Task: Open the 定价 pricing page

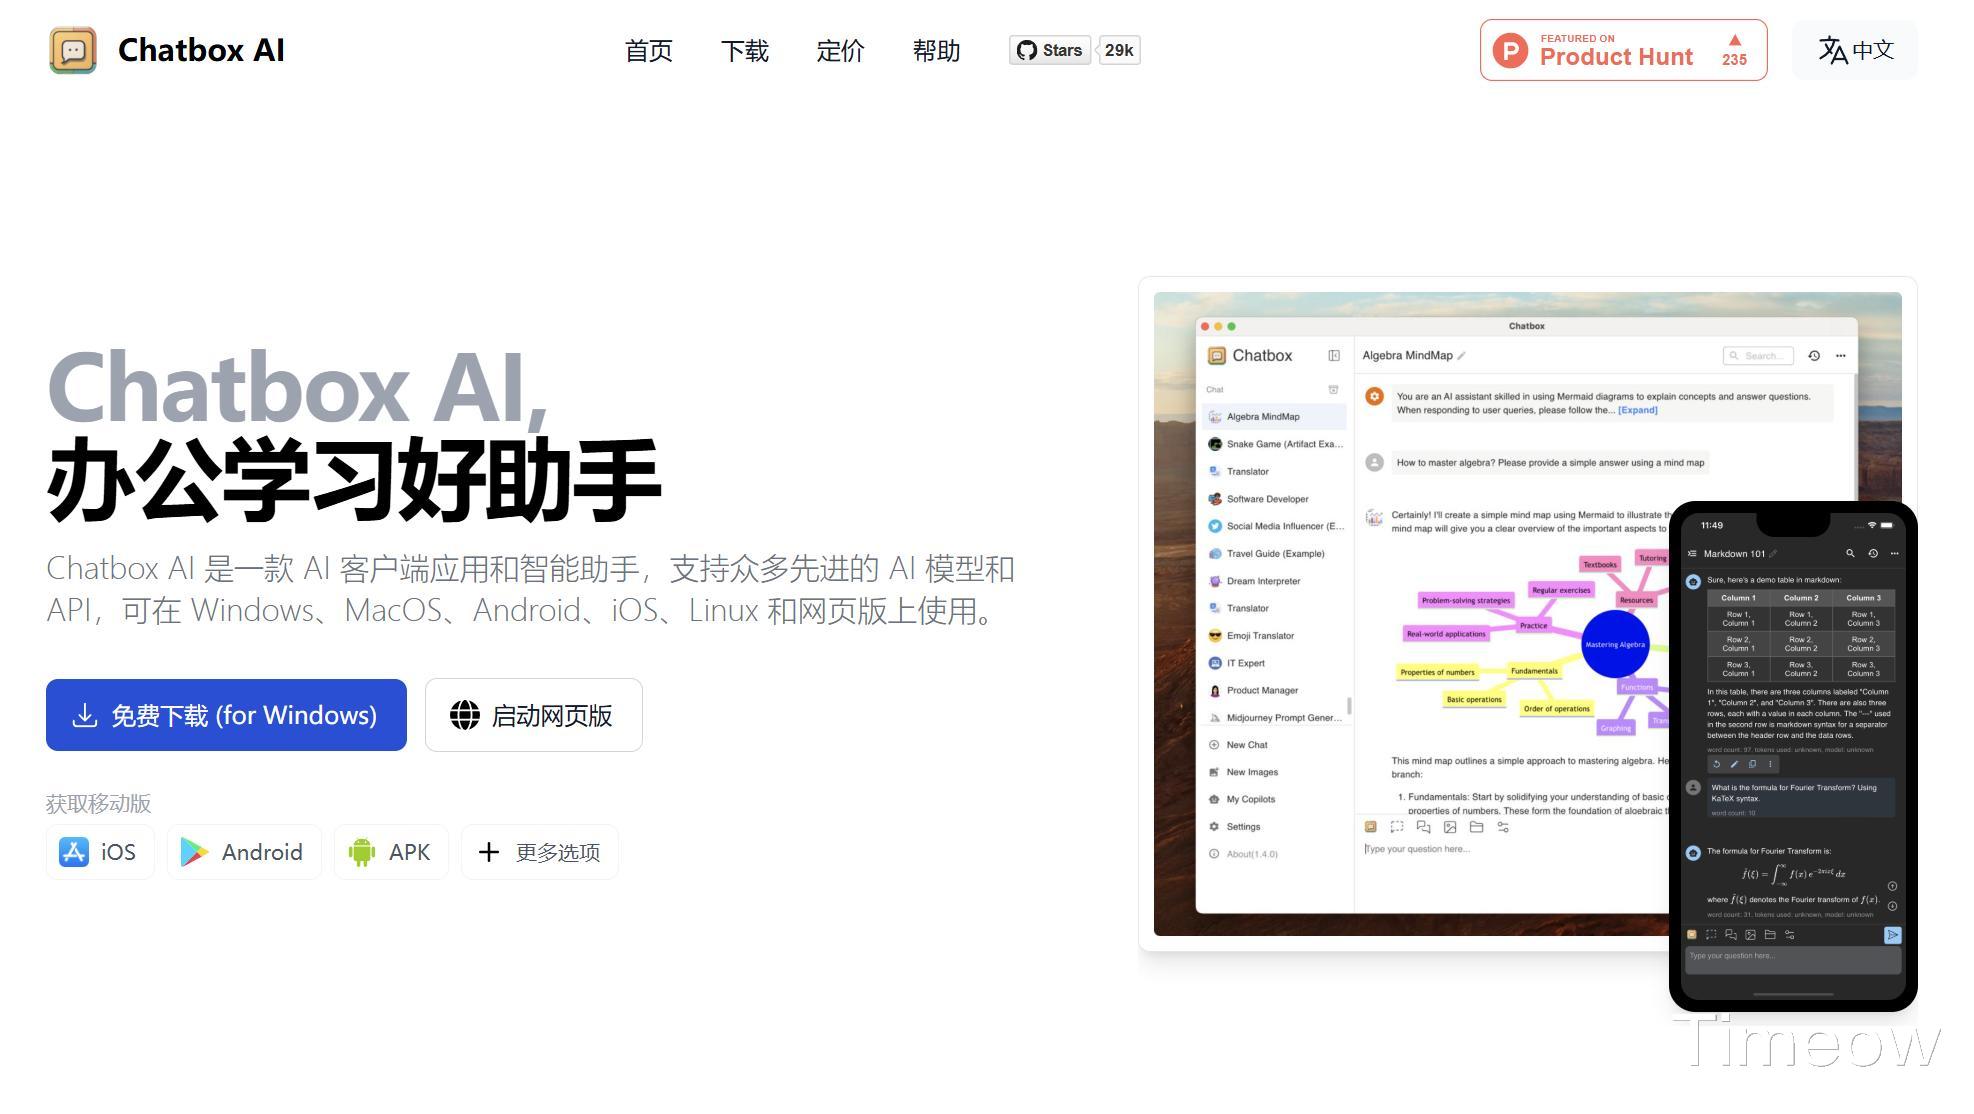Action: [840, 51]
